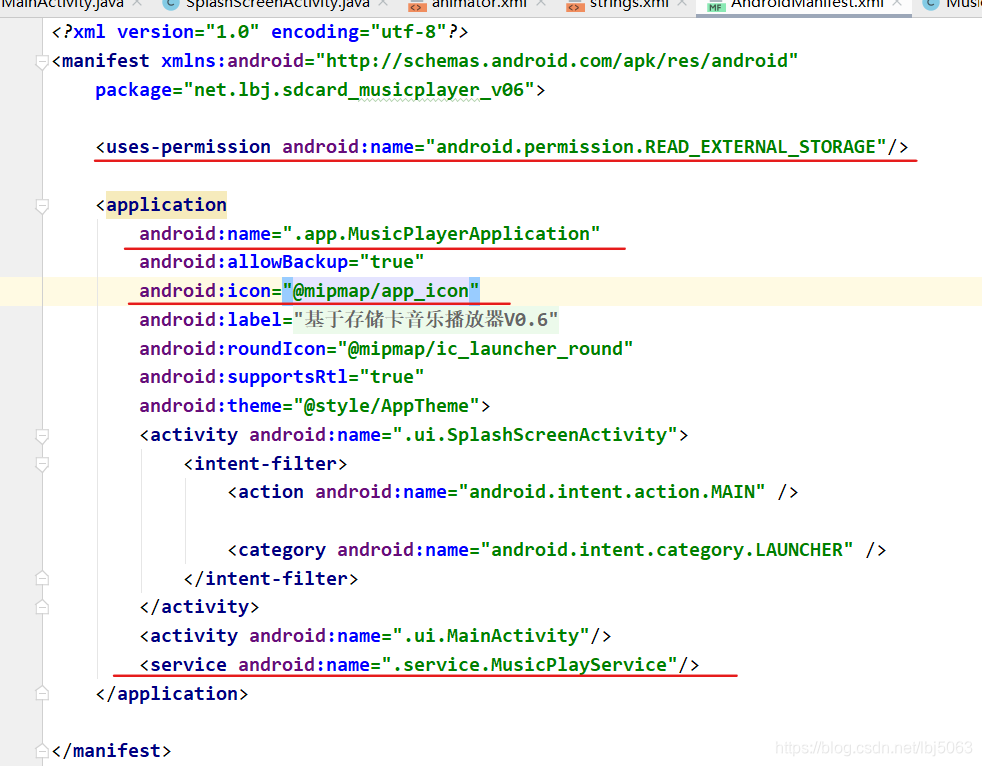Click ".app.MusicPlayerApplication" name value
The width and height of the screenshot is (982, 766).
pyautogui.click(x=441, y=234)
